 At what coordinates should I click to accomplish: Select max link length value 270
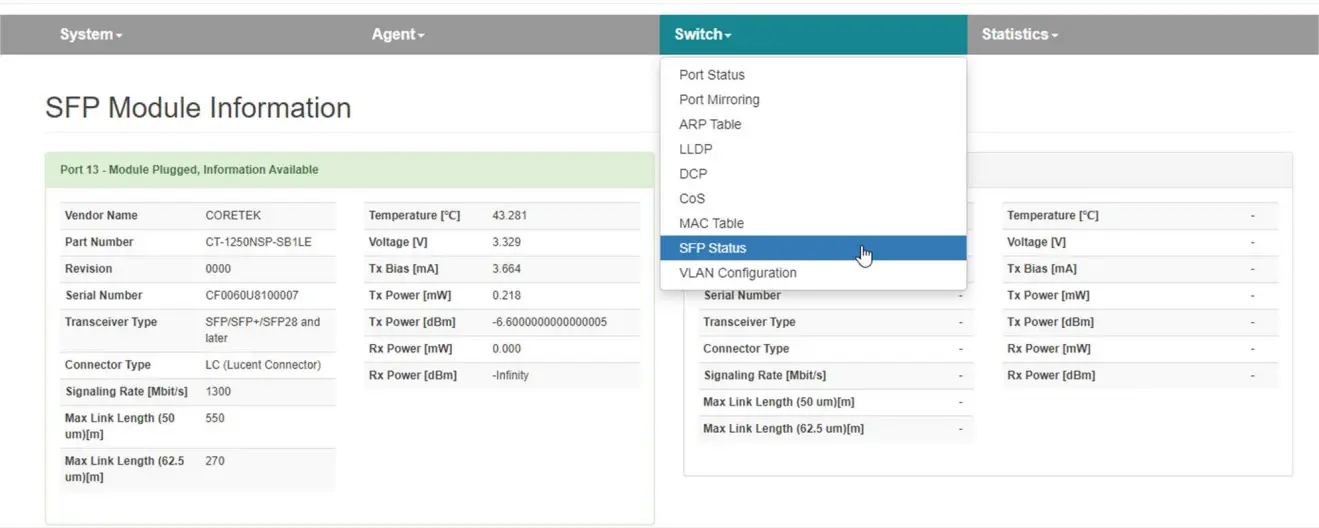215,461
